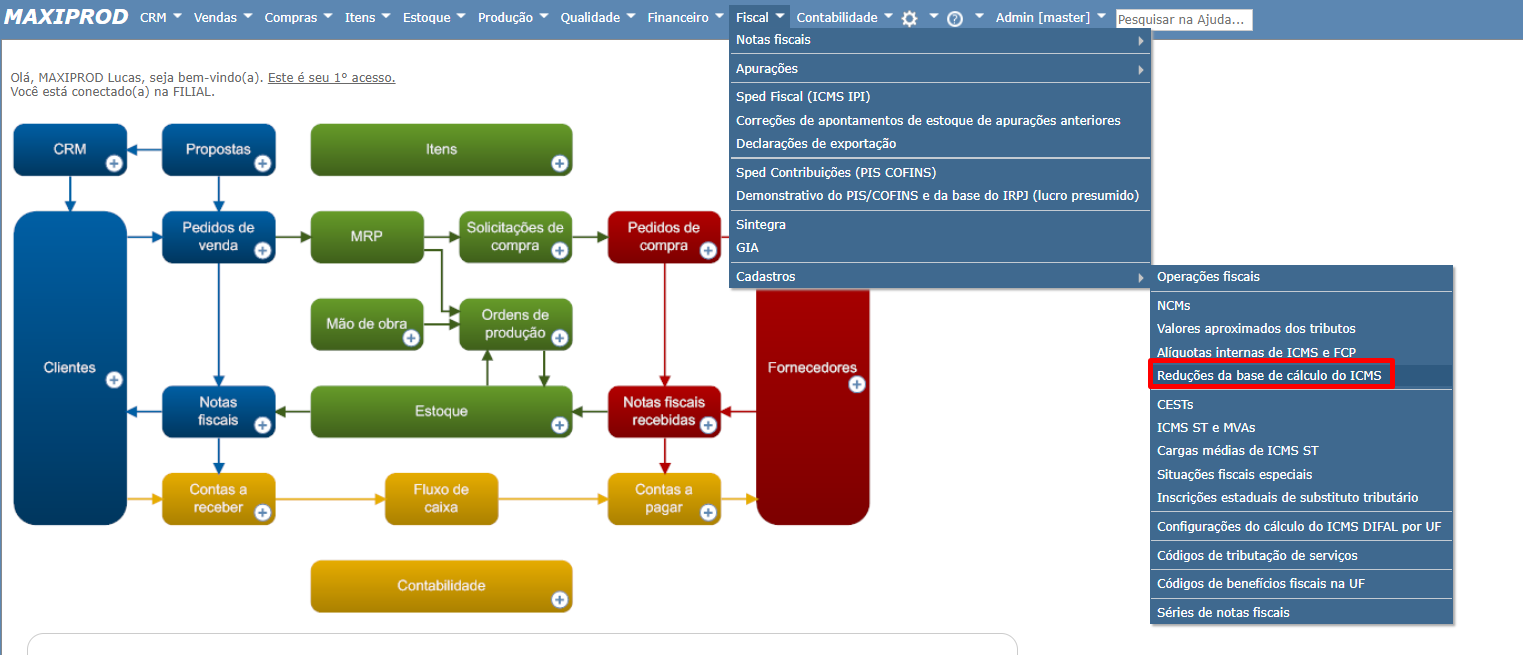
Task: Select Correções de apontamentos de estoque entry
Action: [x=940, y=120]
